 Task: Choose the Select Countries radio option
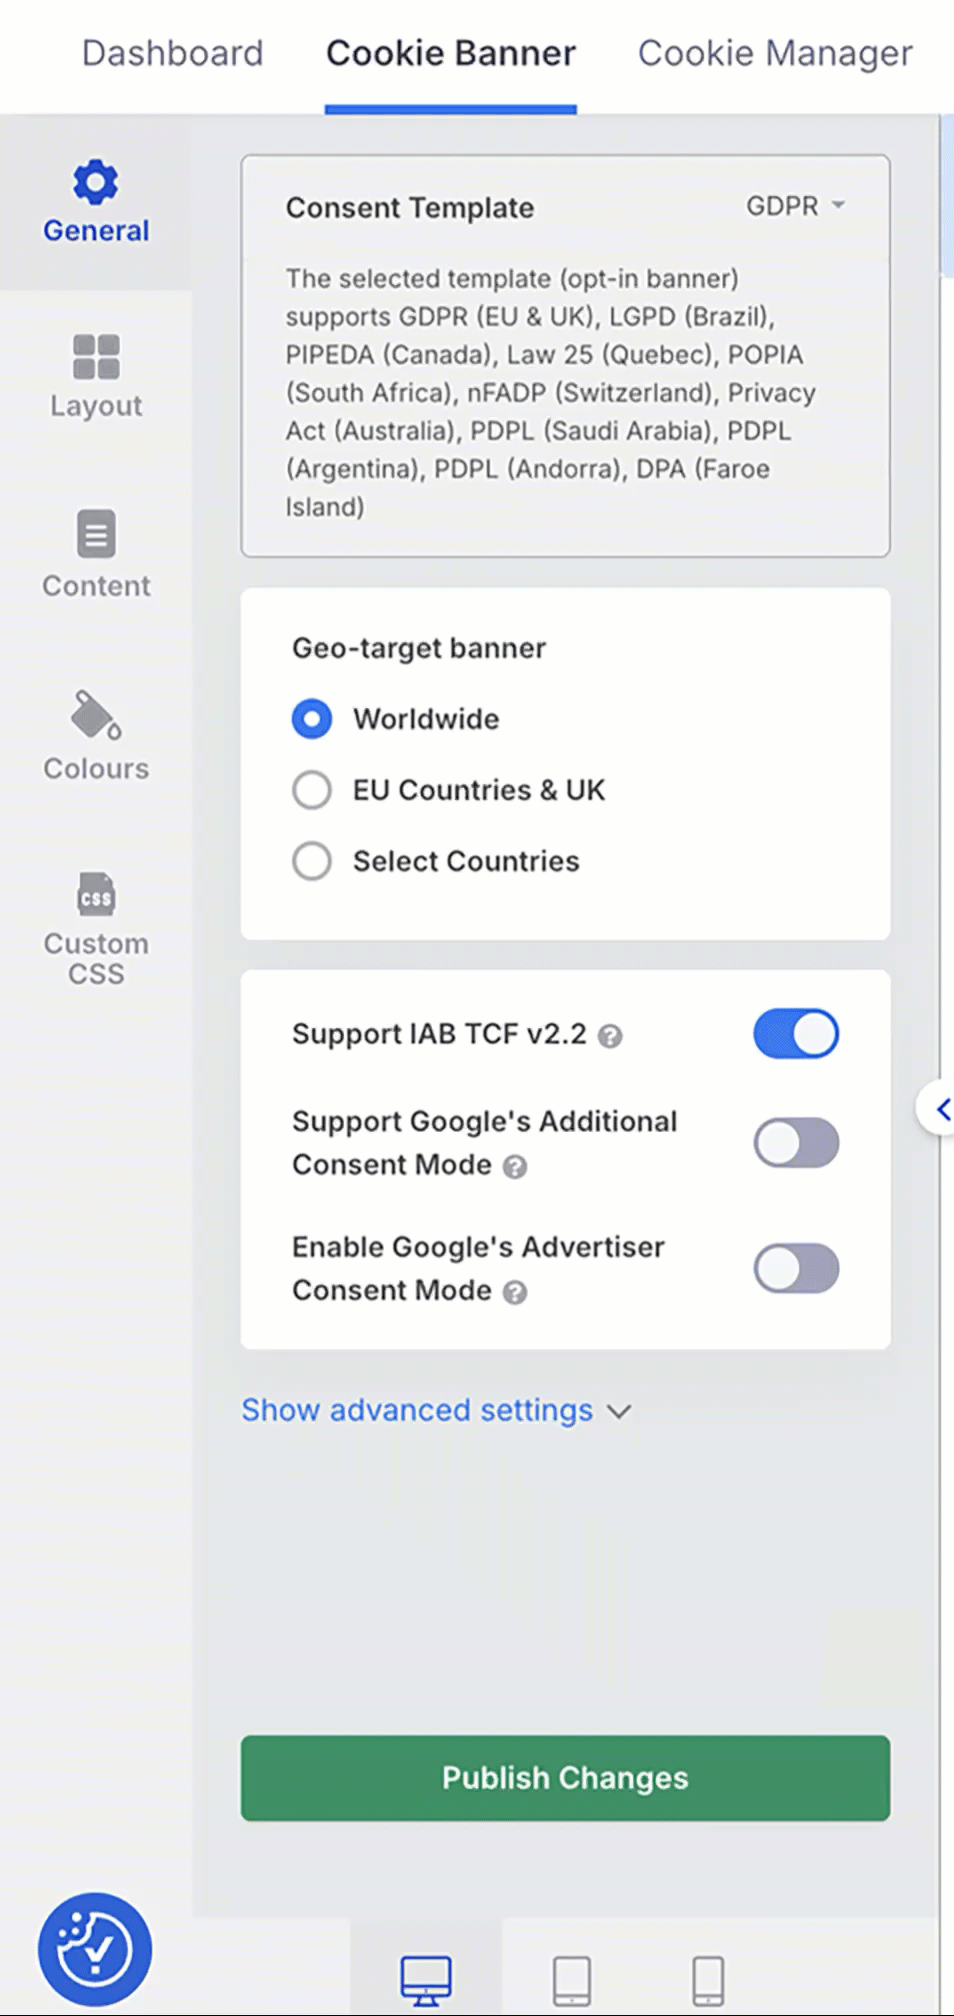click(312, 861)
